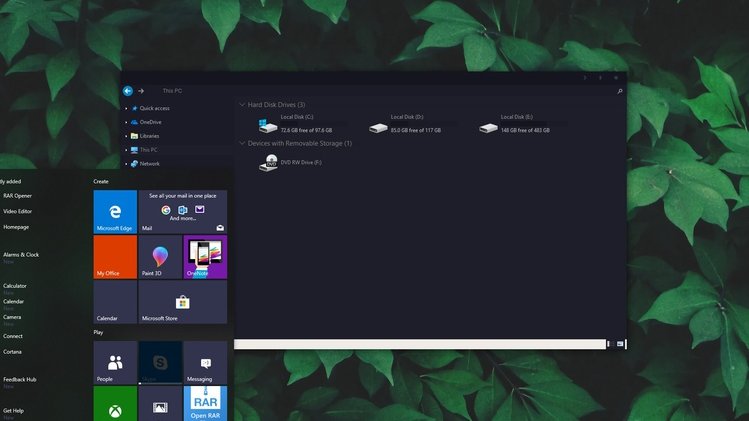
Task: Collapse the Devices with Removable Storage group
Action: (242, 143)
